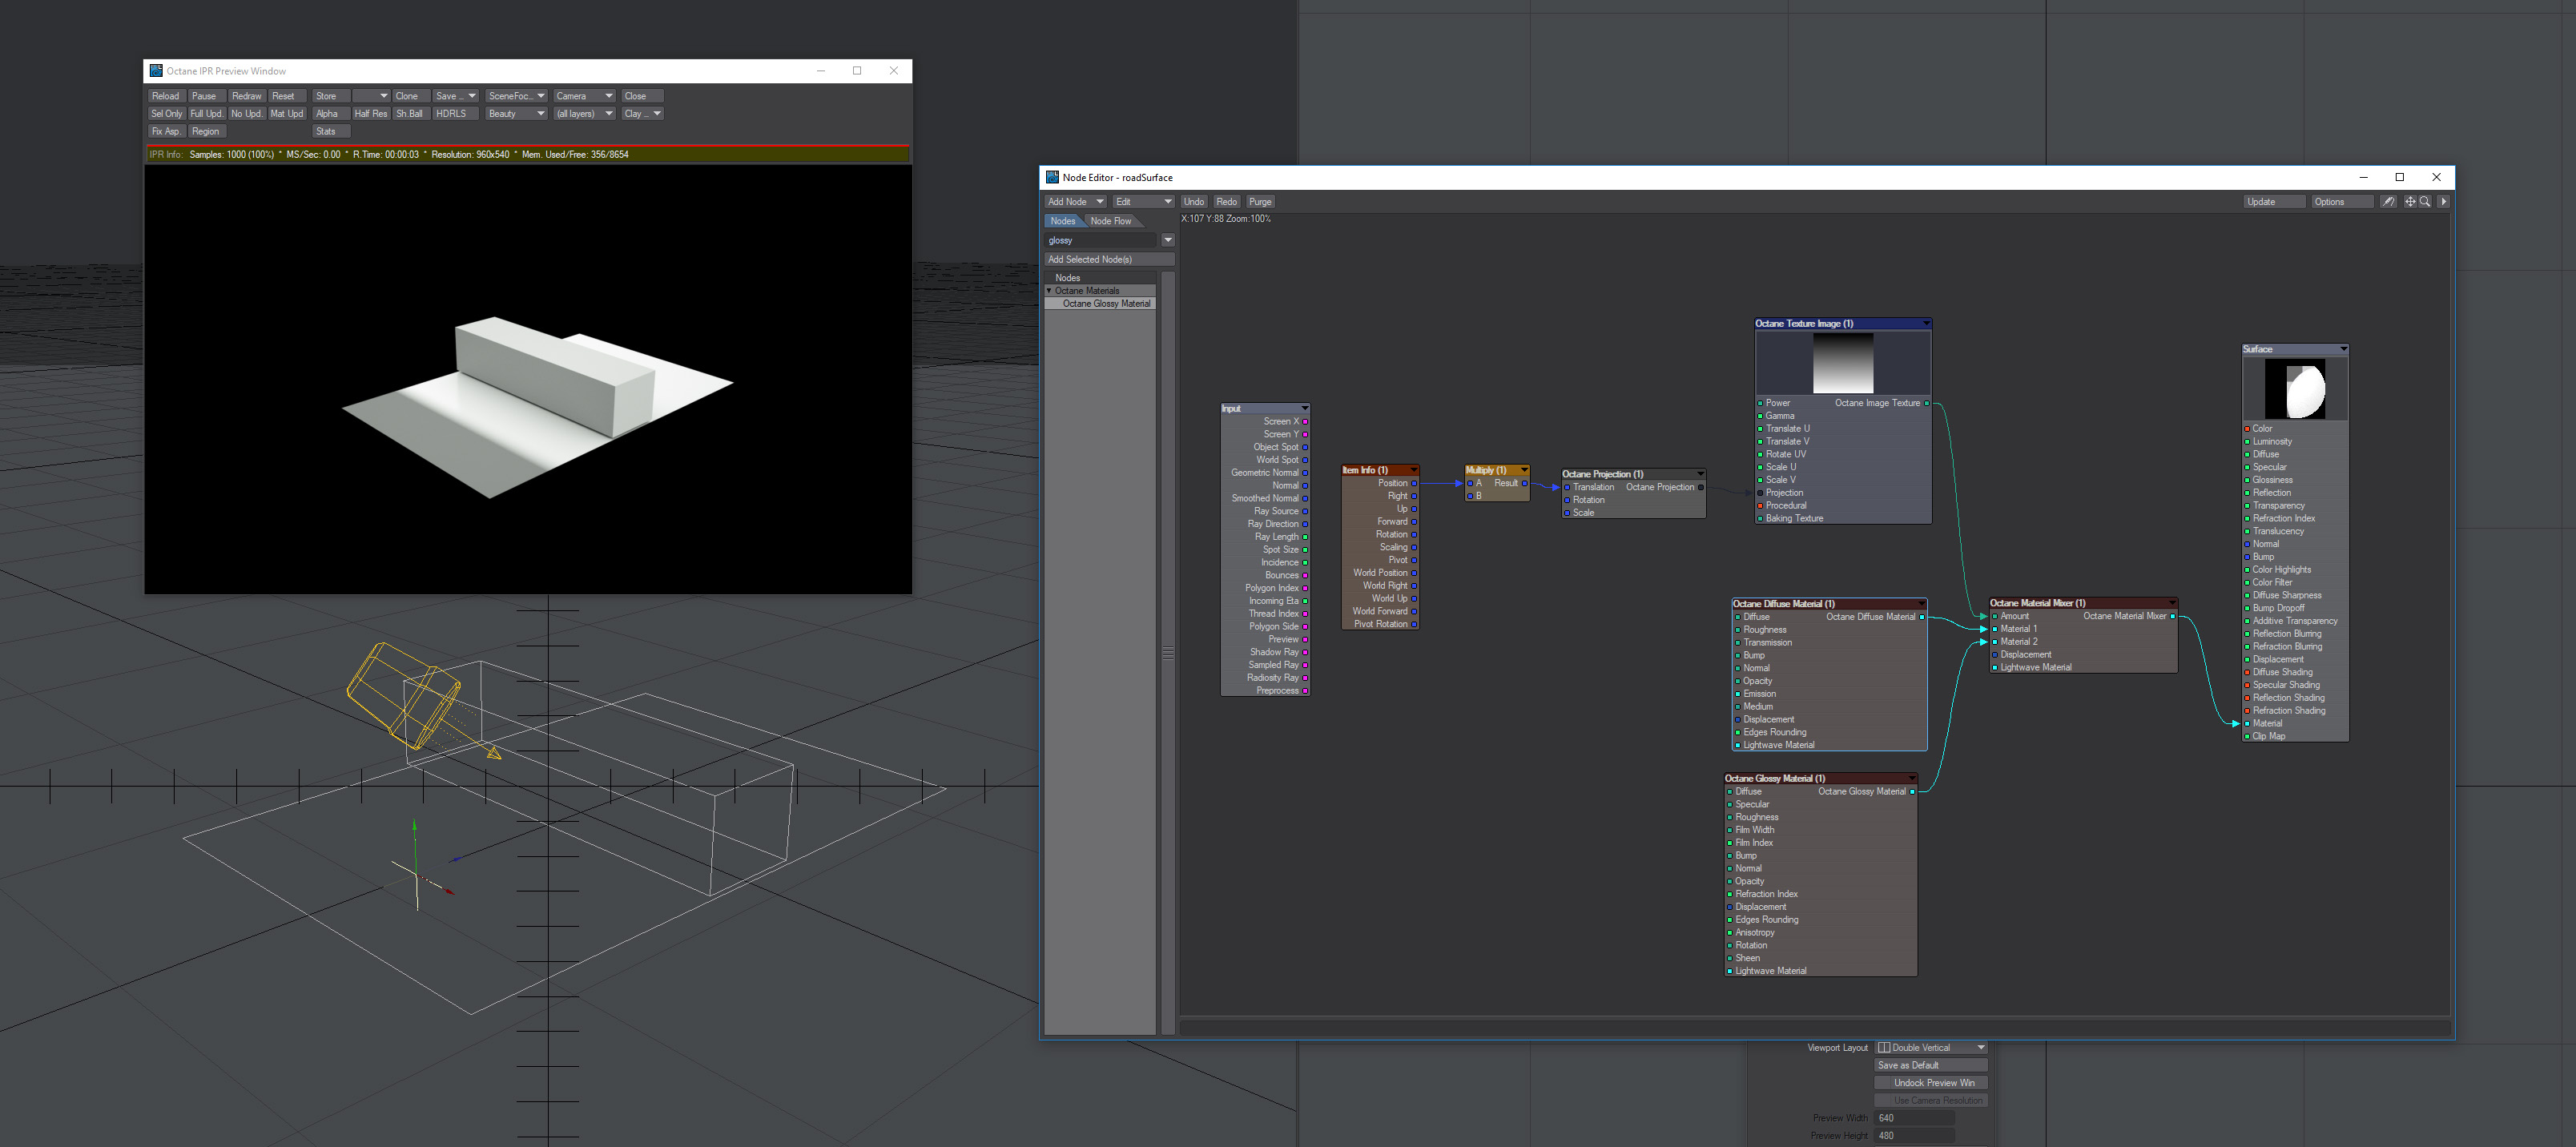Toggle the Half Res option in IPR window
The height and width of the screenshot is (1147, 2576).
click(370, 114)
